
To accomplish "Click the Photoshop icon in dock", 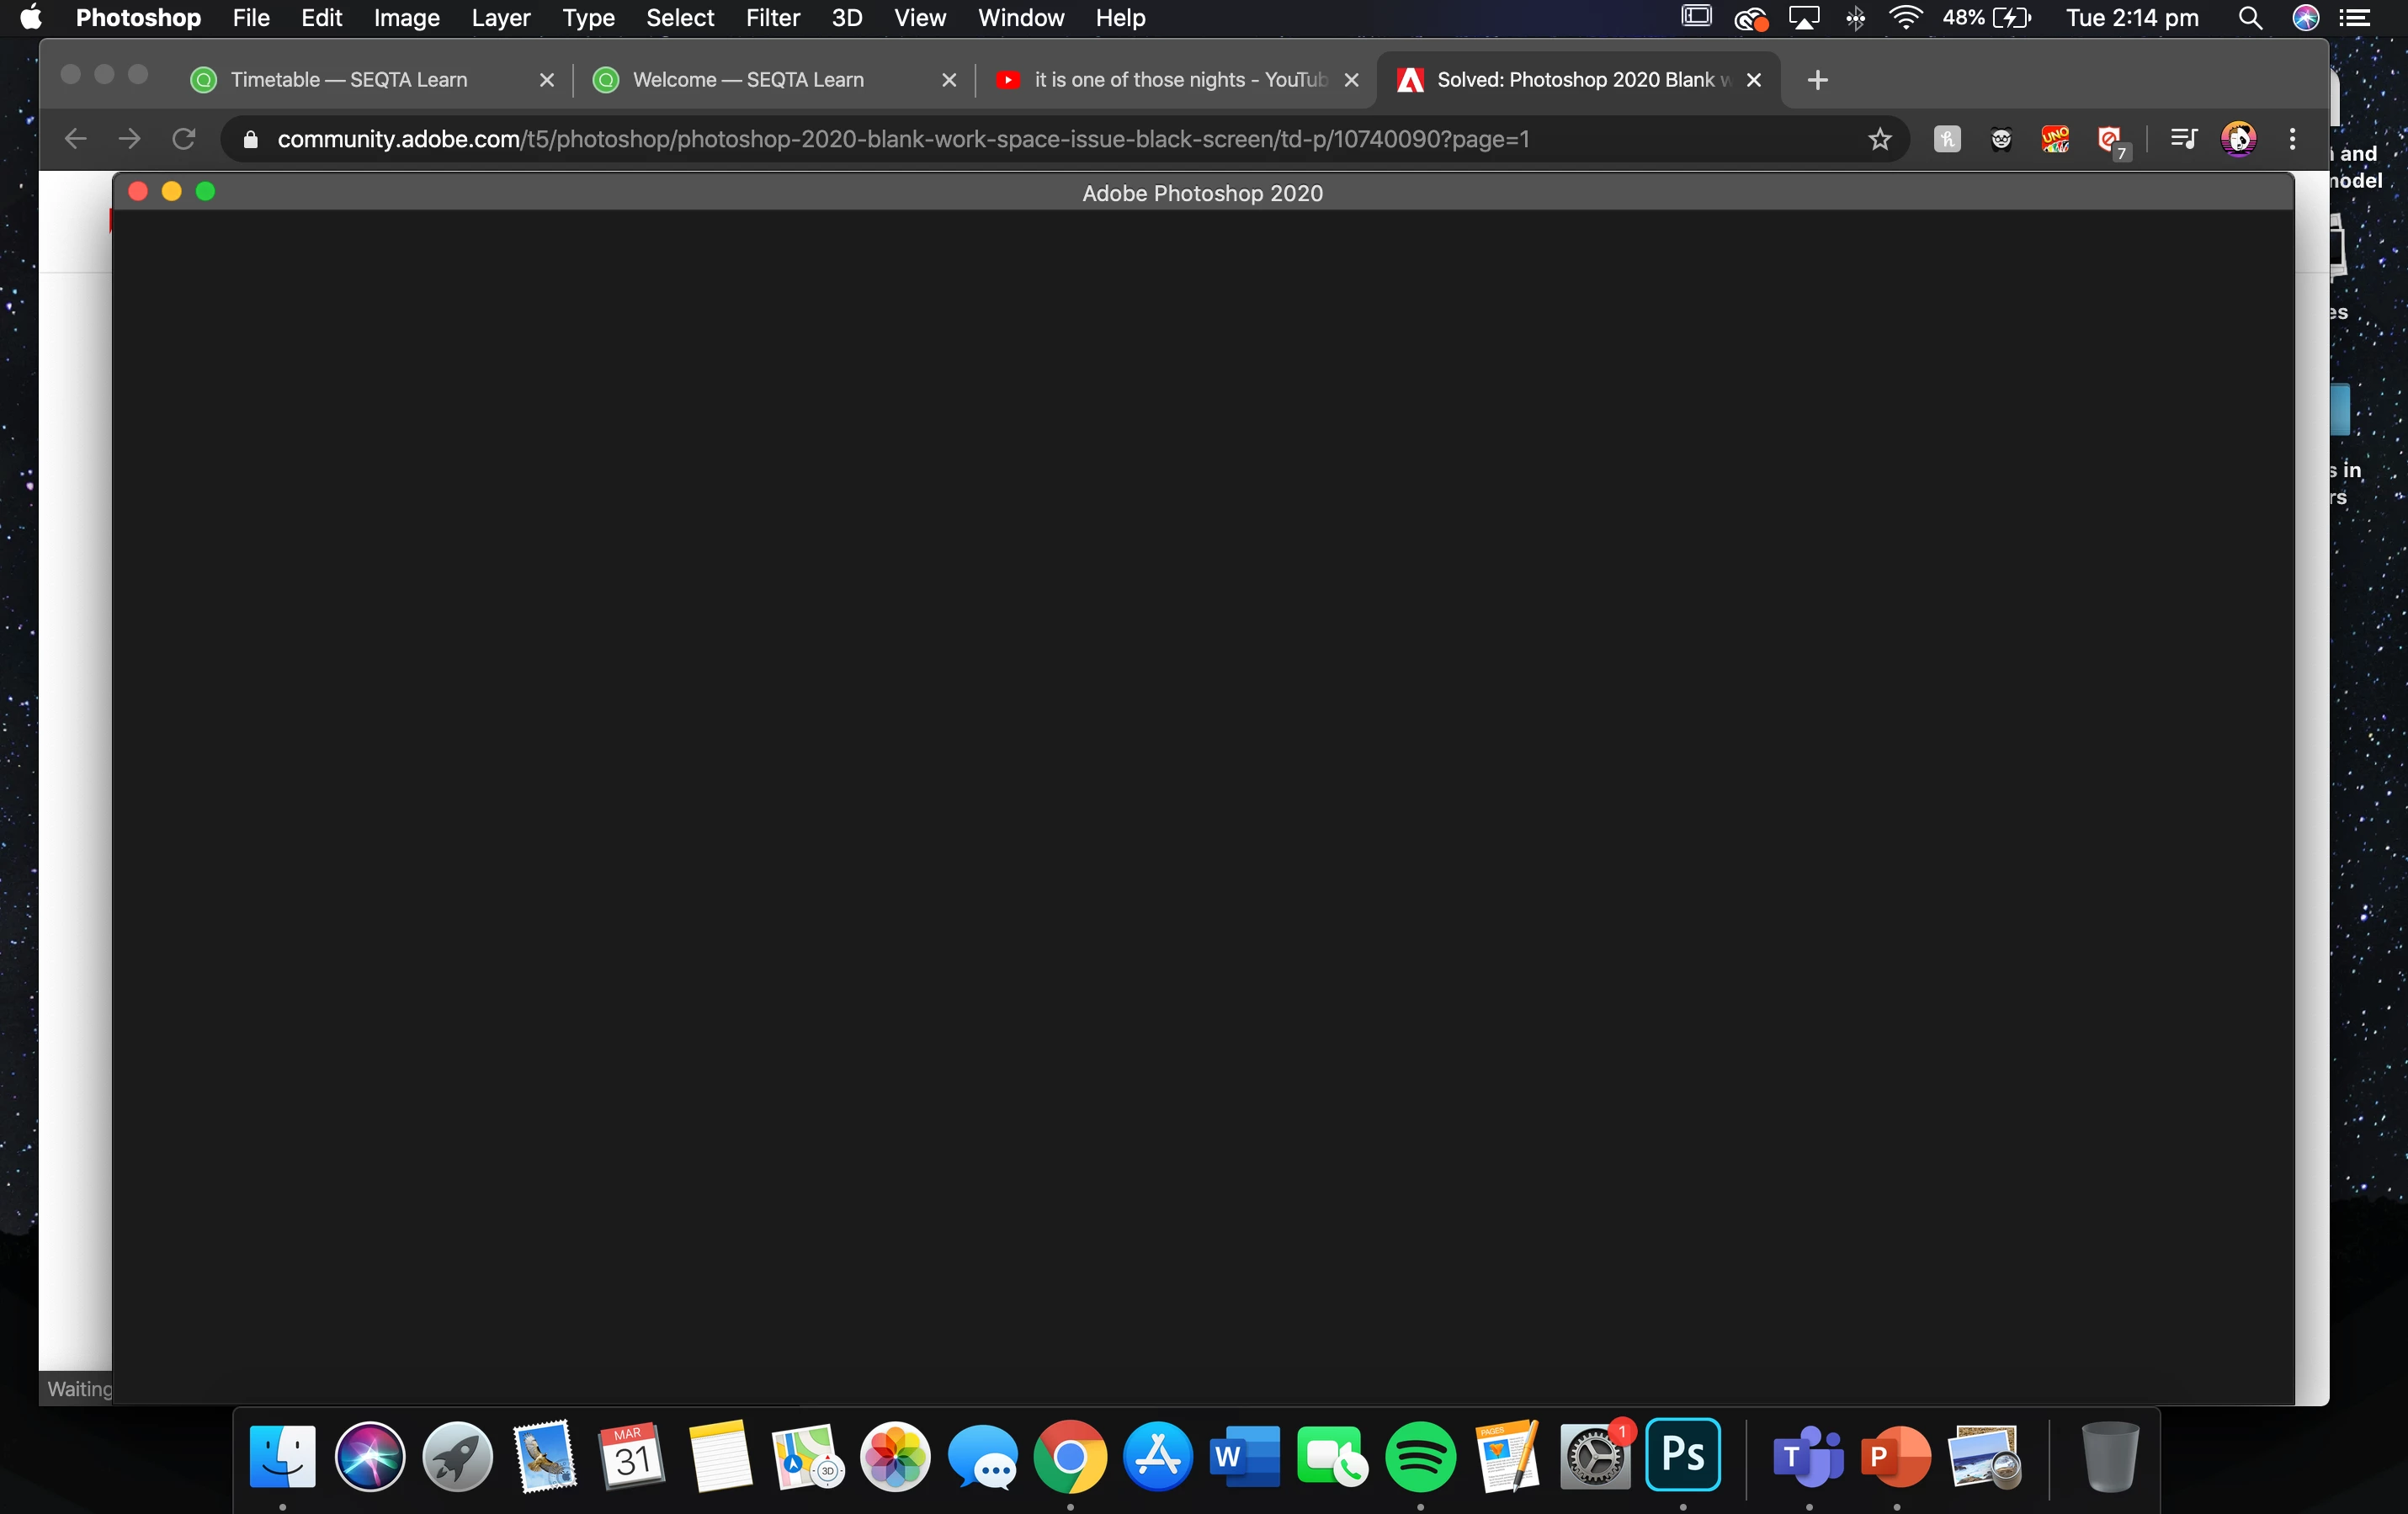I will coord(1683,1455).
